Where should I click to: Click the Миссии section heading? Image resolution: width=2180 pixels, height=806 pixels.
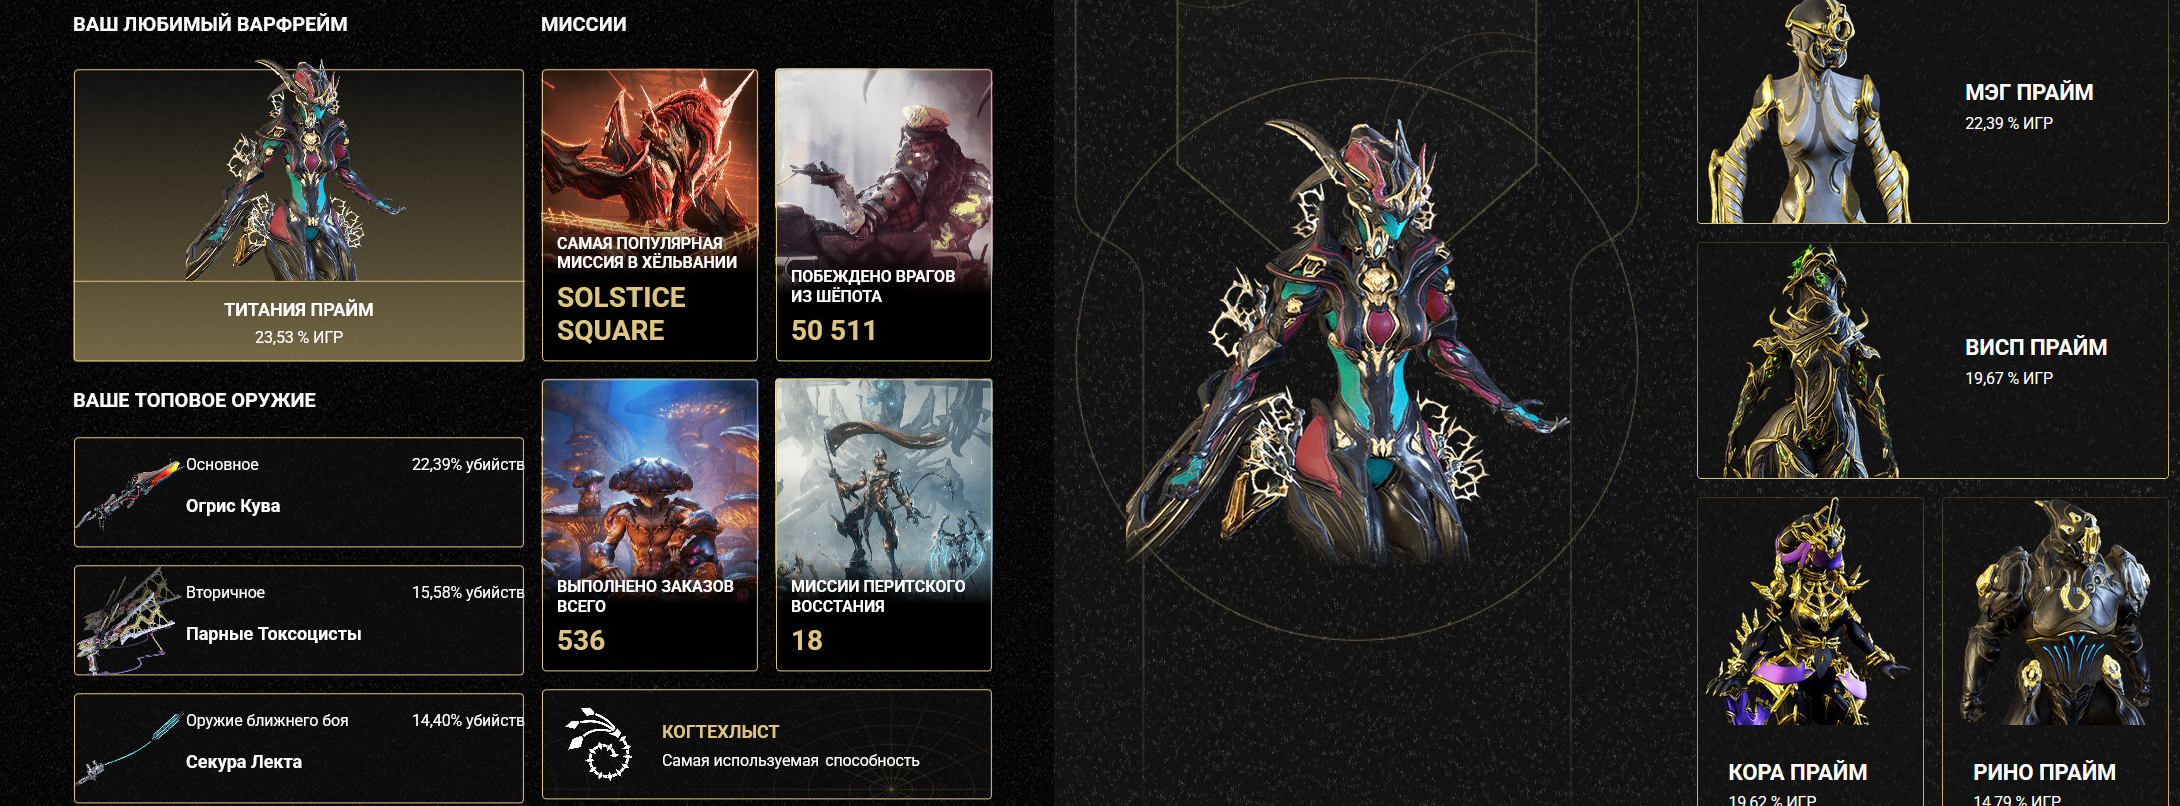(584, 24)
